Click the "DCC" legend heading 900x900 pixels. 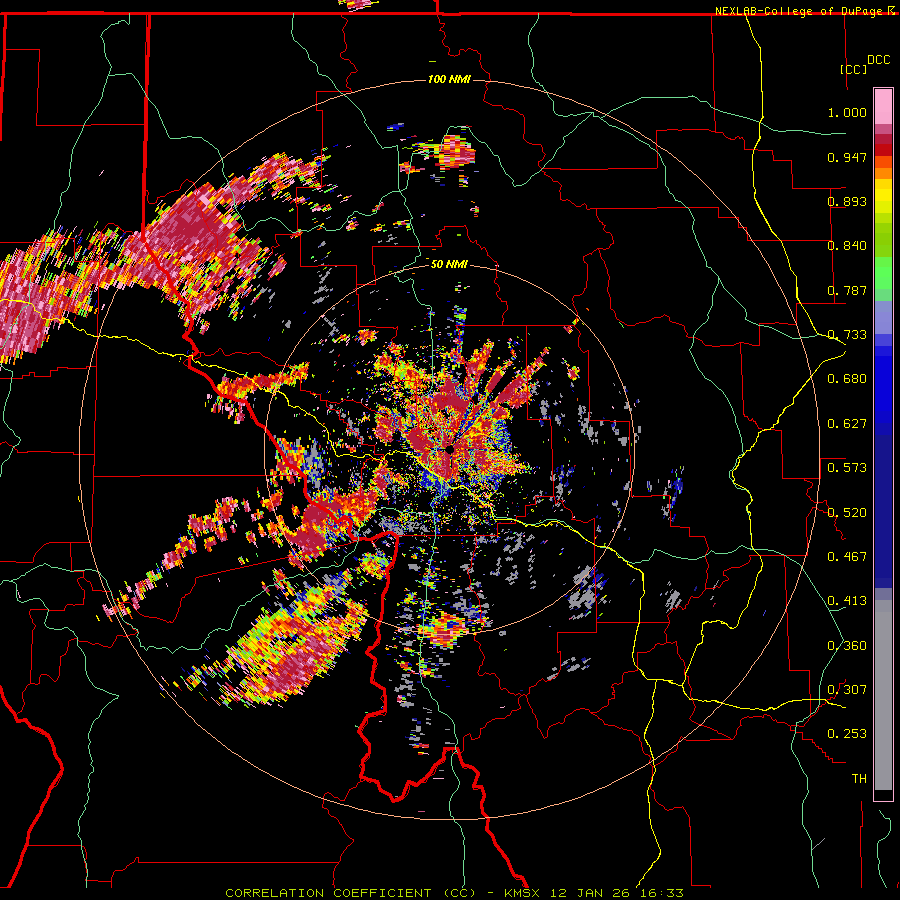point(879,60)
